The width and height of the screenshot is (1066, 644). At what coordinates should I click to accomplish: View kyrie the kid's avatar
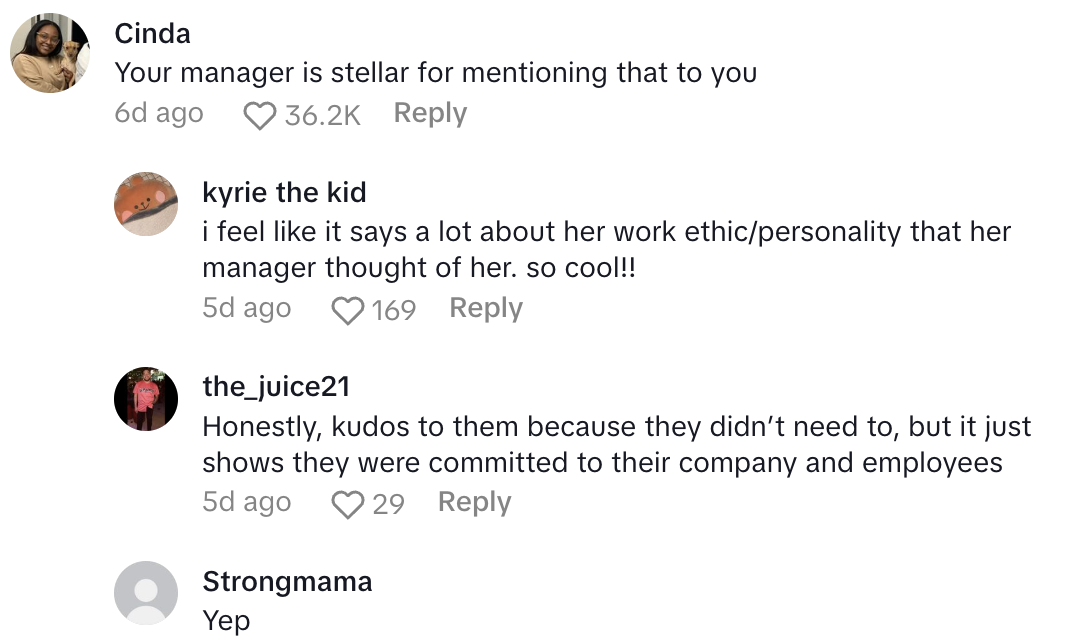[146, 204]
